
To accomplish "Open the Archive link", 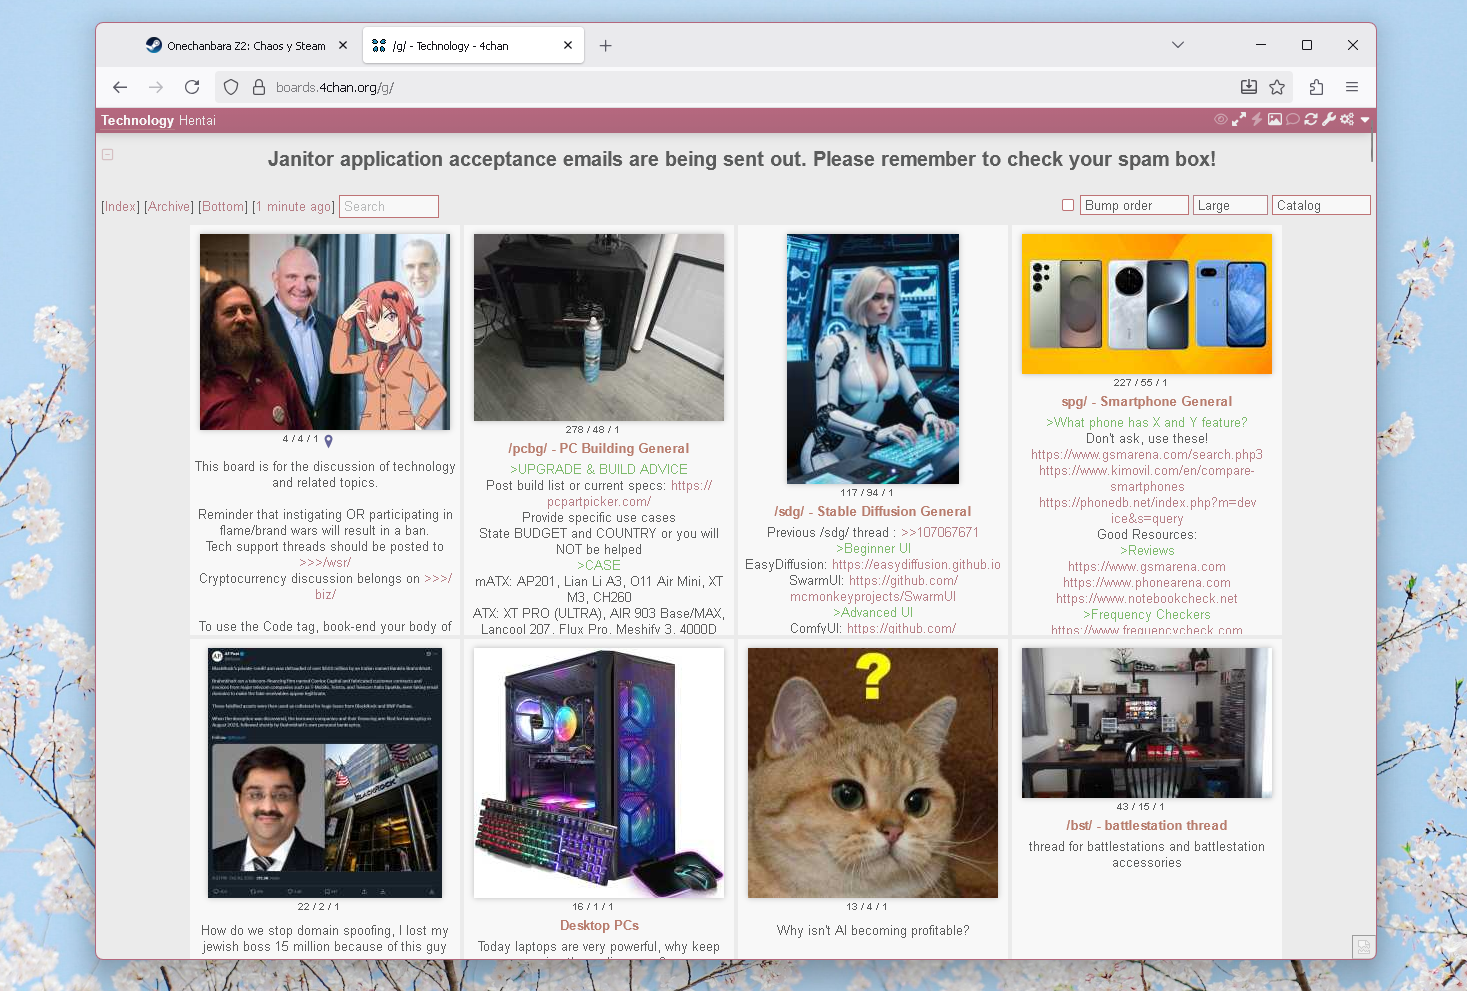I will click(168, 206).
